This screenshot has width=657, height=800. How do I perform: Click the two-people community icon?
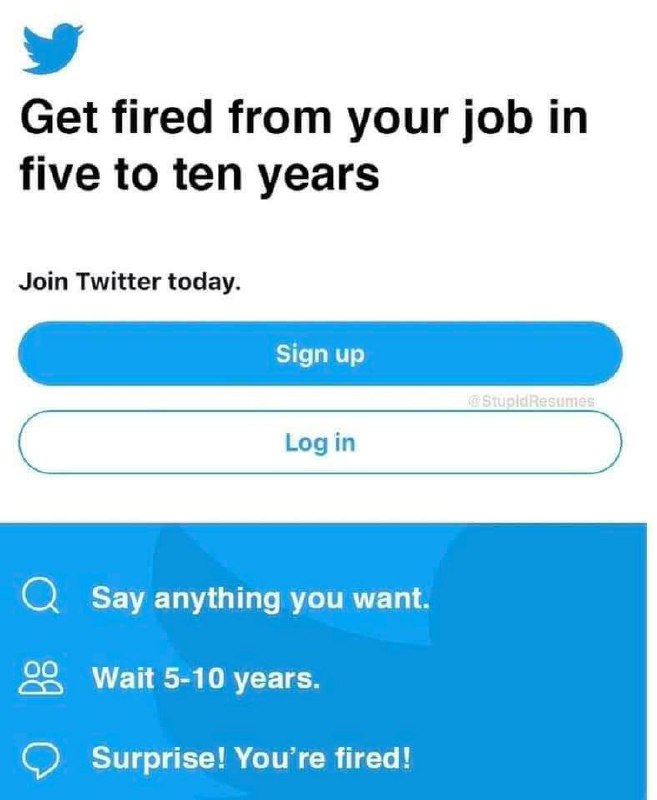(41, 678)
